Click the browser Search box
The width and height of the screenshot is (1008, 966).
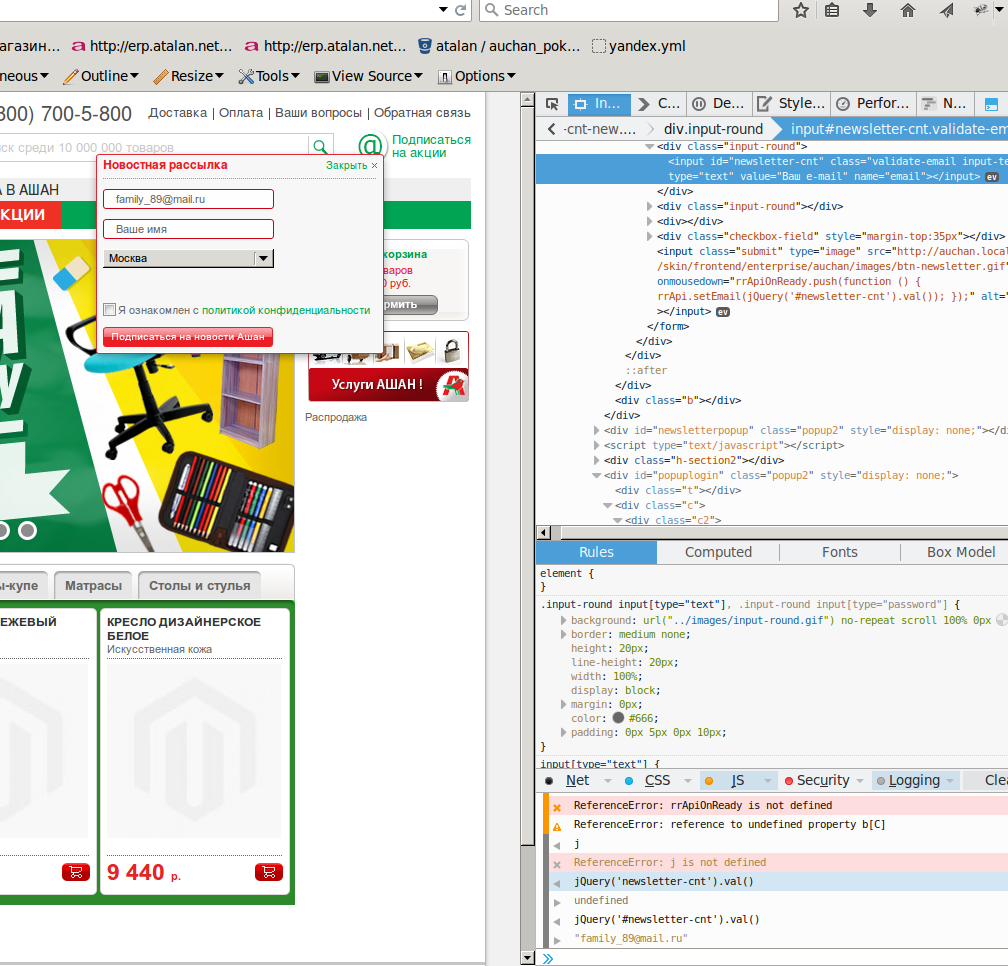tap(629, 10)
